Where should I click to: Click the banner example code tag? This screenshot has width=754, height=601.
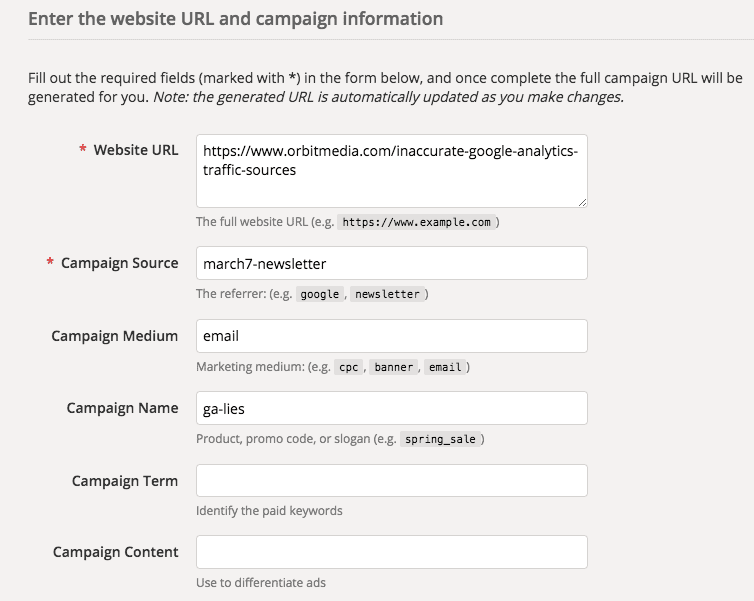(x=394, y=367)
